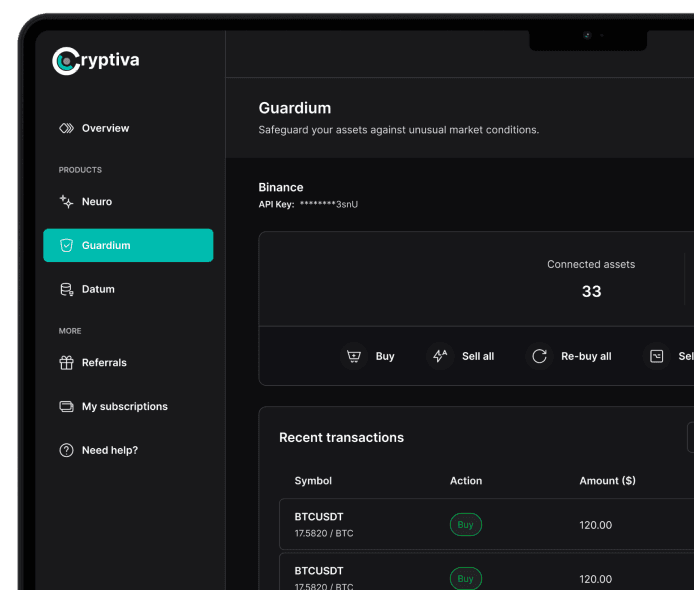694x590 pixels.
Task: Click Buy badge in first BTCUSDT row
Action: click(x=465, y=524)
